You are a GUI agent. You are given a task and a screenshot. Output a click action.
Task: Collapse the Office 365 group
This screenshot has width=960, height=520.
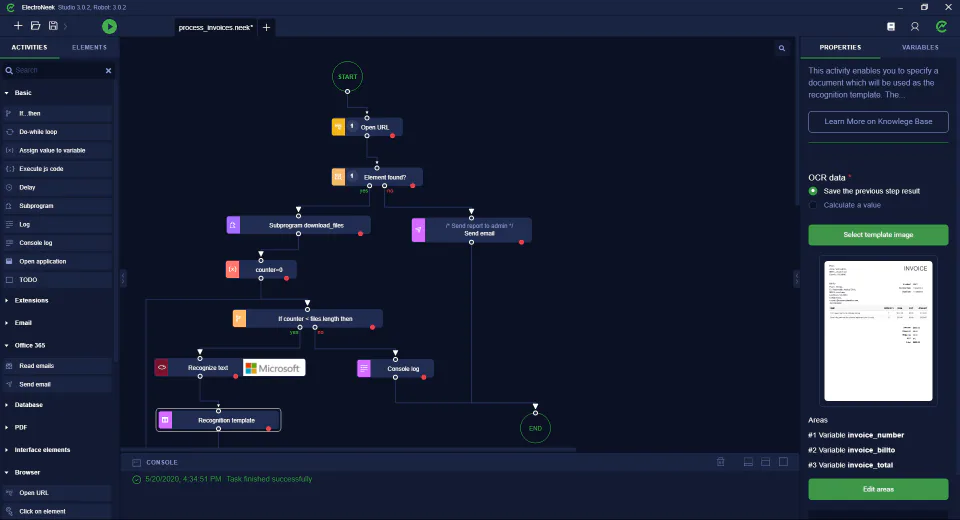coord(29,345)
